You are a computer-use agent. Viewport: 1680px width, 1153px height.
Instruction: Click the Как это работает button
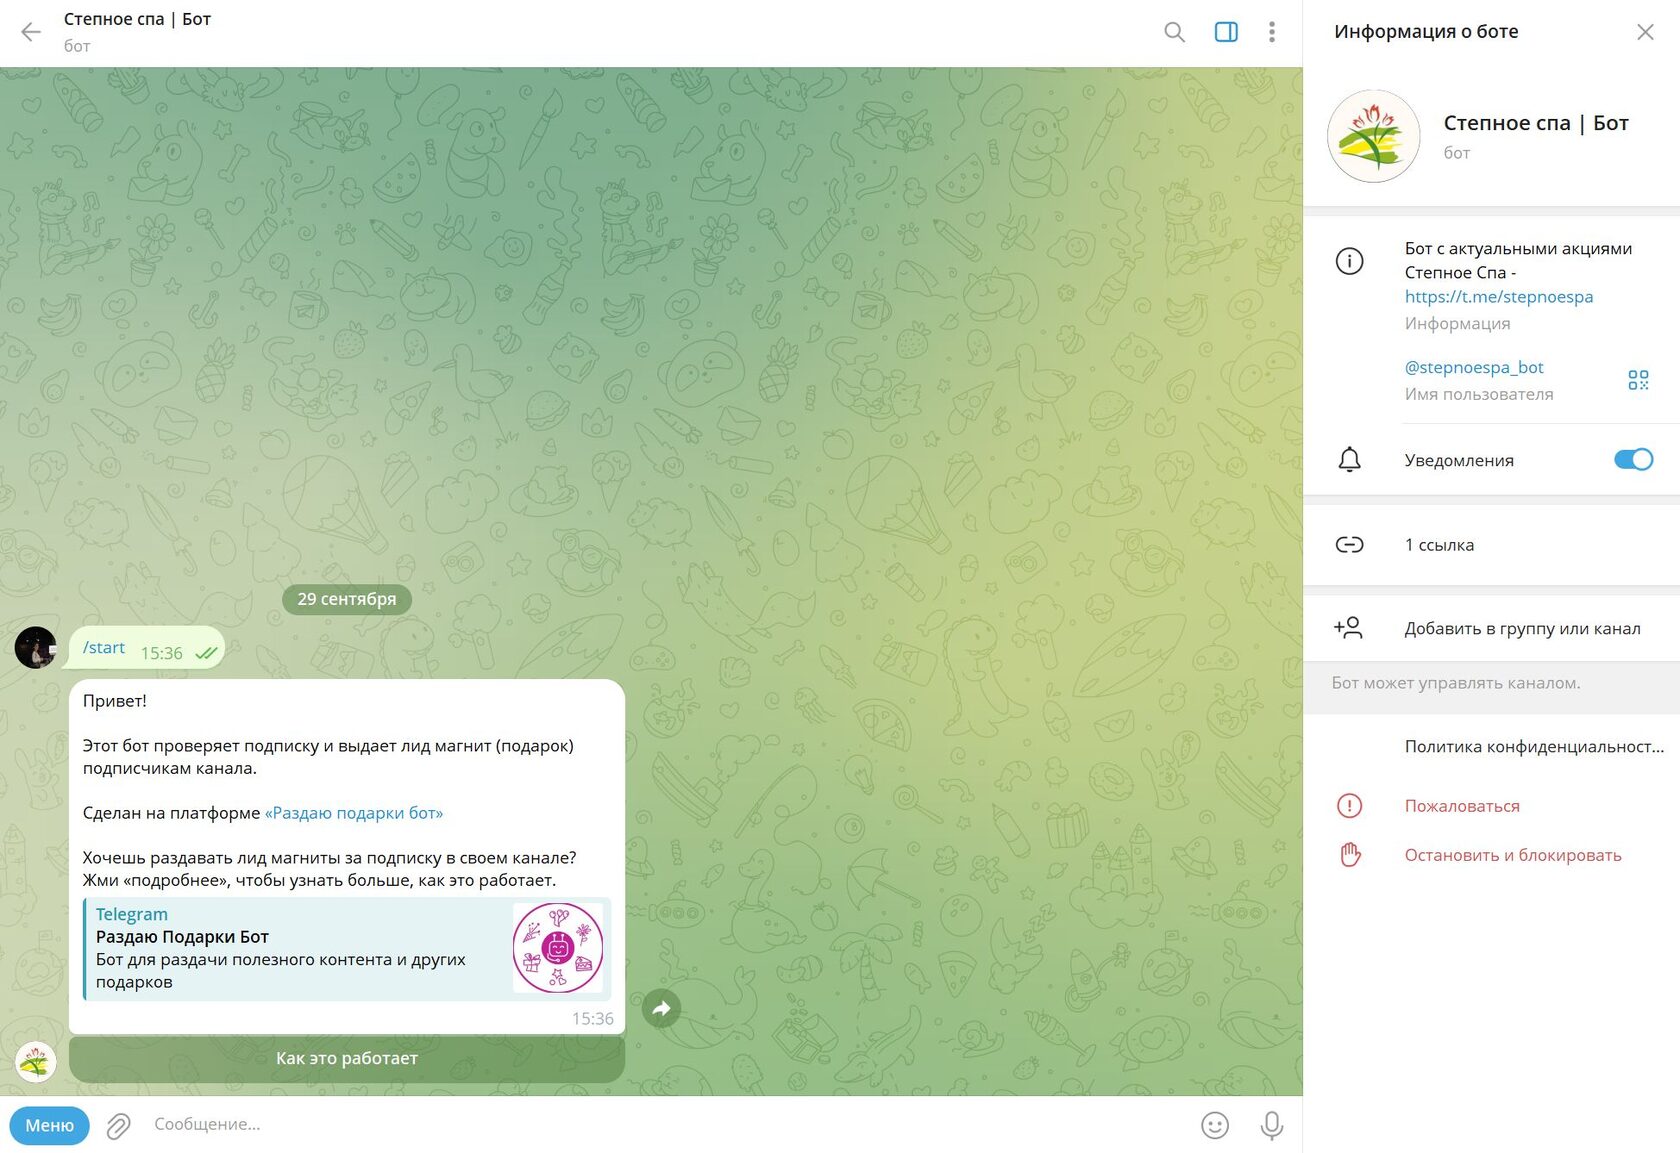coord(347,1059)
